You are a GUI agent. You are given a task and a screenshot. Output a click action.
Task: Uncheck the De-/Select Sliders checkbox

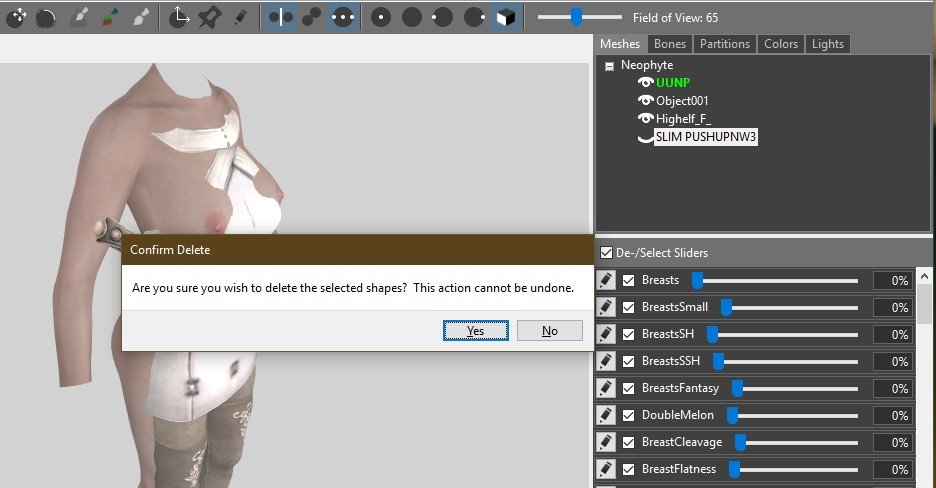coord(607,253)
